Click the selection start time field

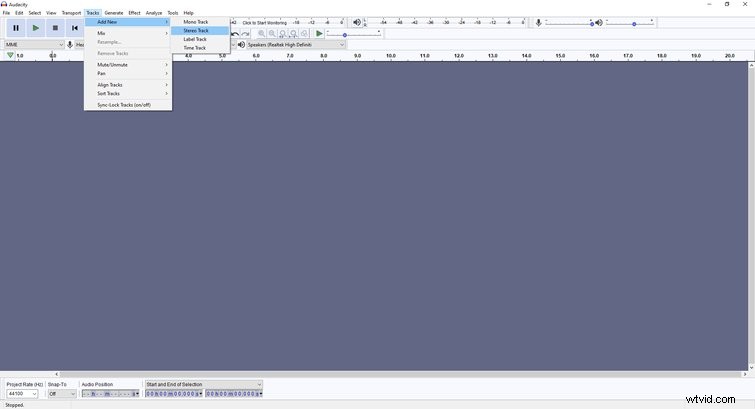pos(174,394)
